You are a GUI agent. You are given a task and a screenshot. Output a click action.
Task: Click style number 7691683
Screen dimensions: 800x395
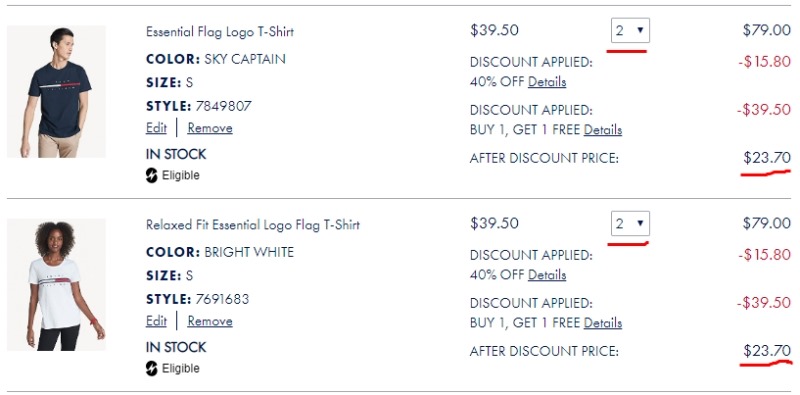[x=220, y=299]
